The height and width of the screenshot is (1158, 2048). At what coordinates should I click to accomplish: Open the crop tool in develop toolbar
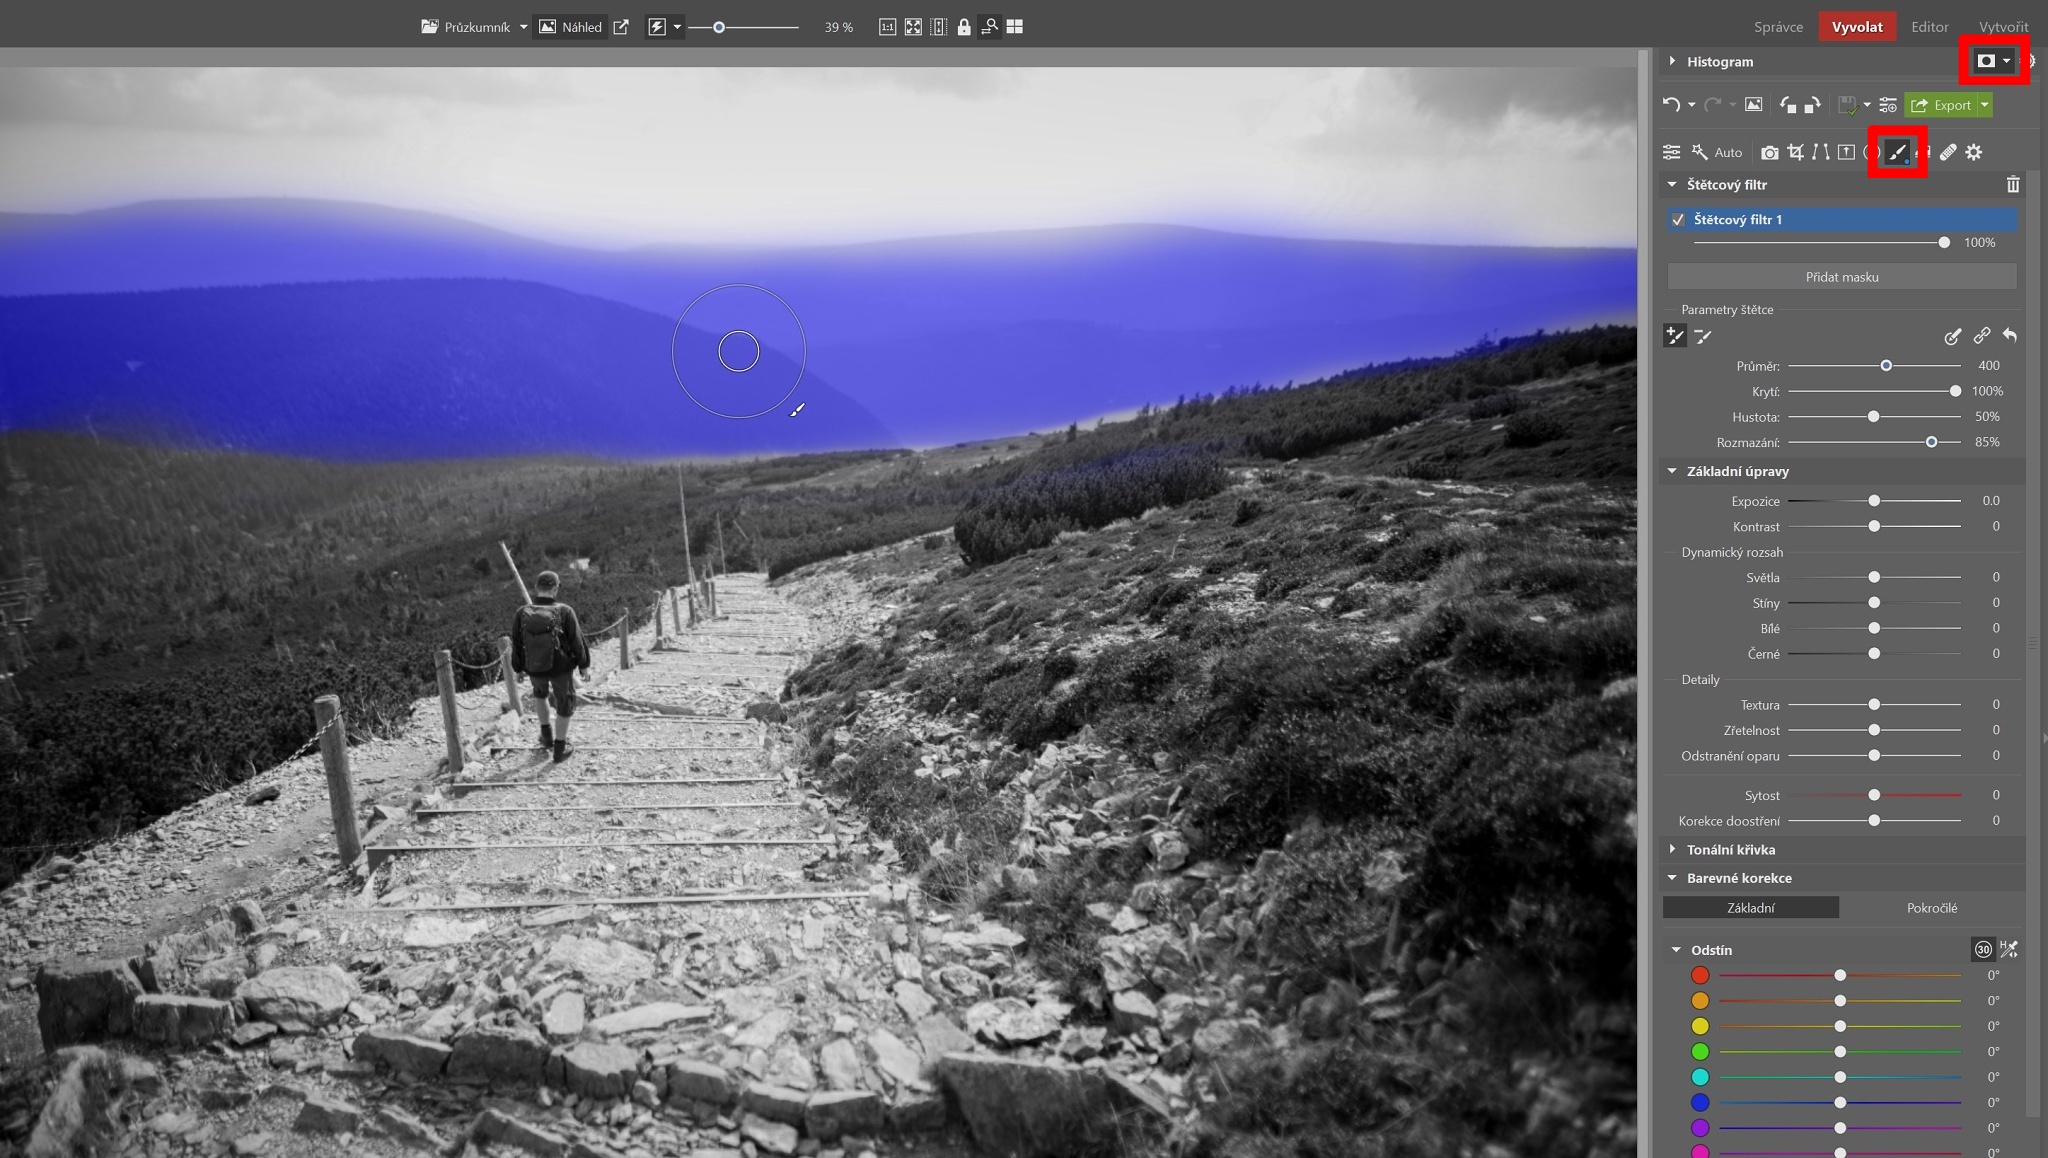pyautogui.click(x=1796, y=152)
